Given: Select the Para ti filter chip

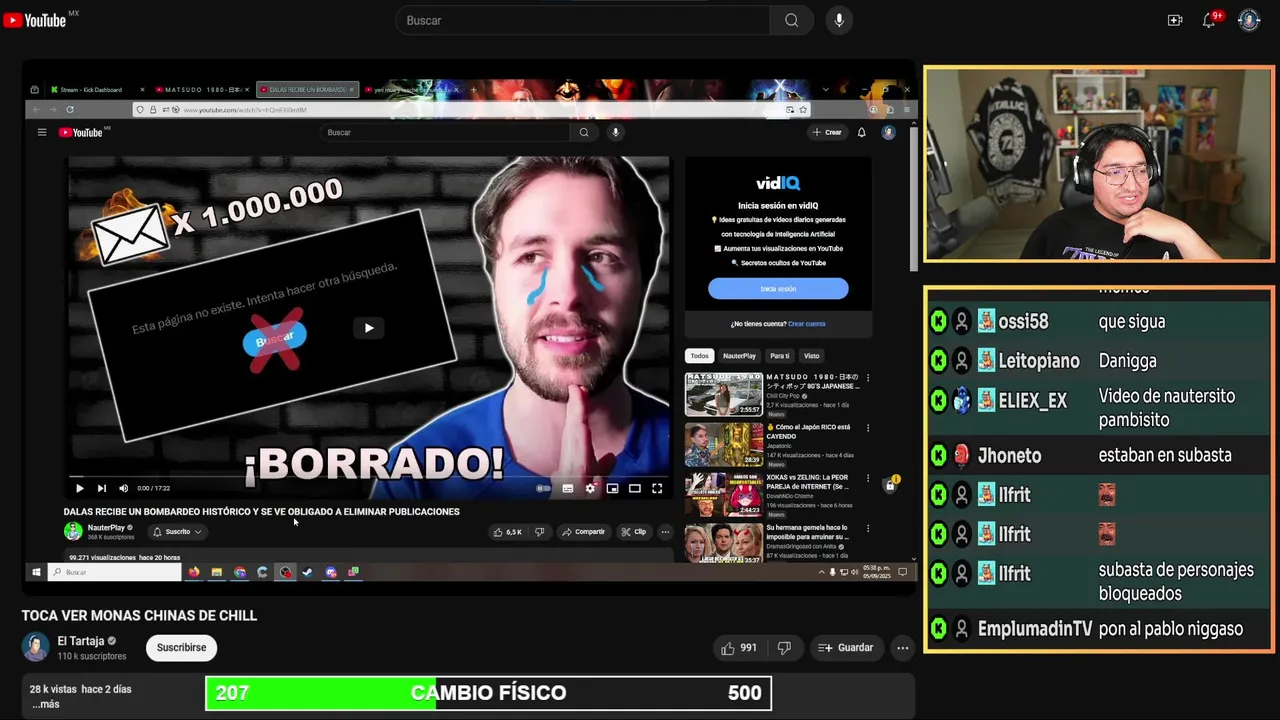Looking at the screenshot, I should tap(779, 356).
